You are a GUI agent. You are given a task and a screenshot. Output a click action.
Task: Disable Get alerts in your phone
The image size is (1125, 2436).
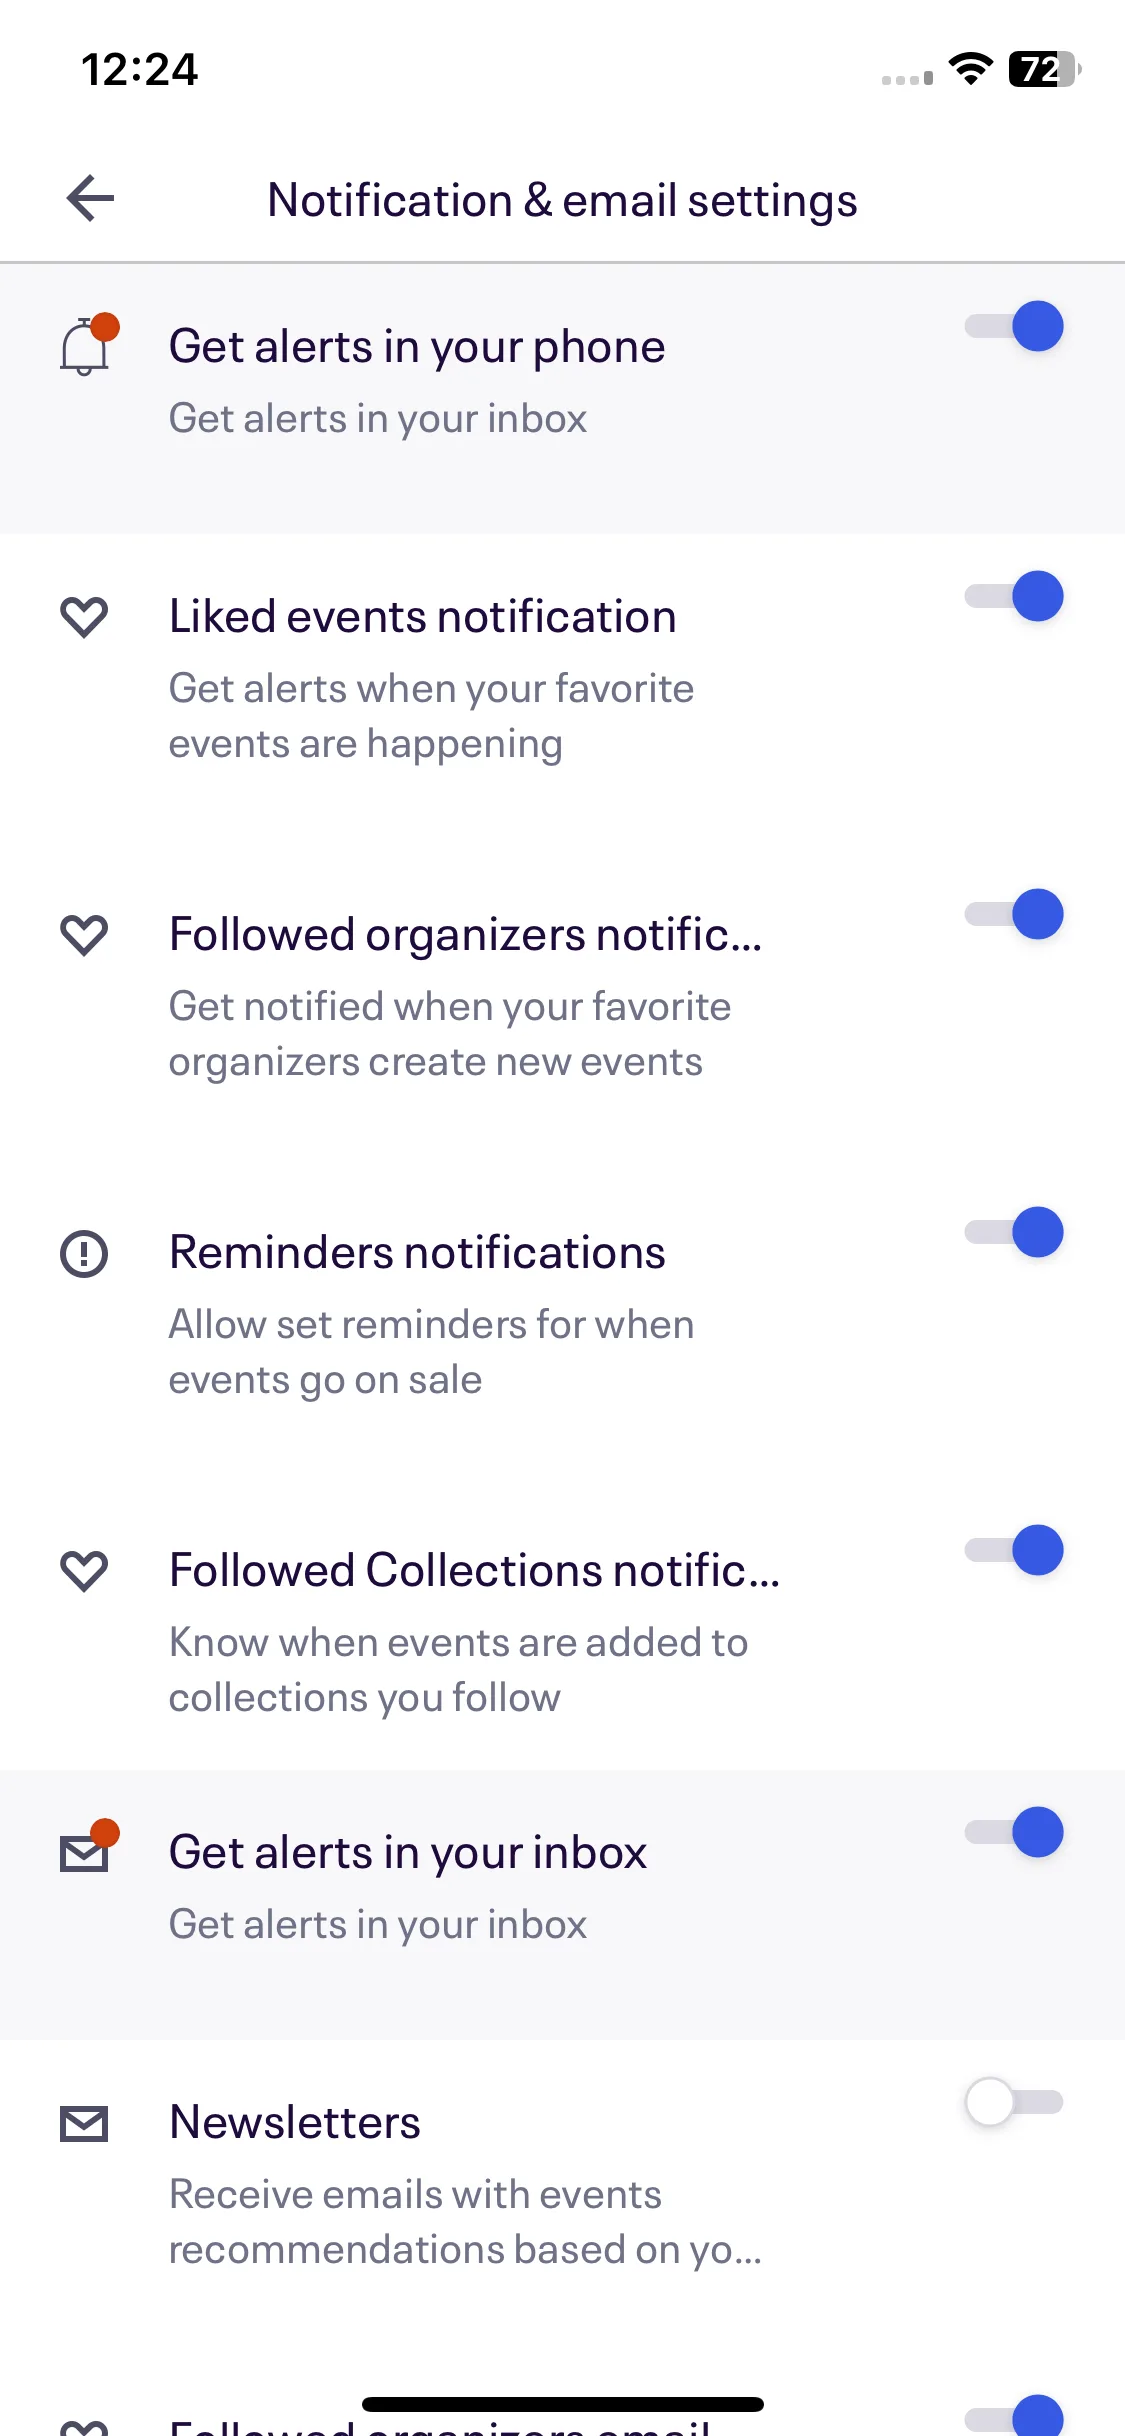(x=1014, y=326)
